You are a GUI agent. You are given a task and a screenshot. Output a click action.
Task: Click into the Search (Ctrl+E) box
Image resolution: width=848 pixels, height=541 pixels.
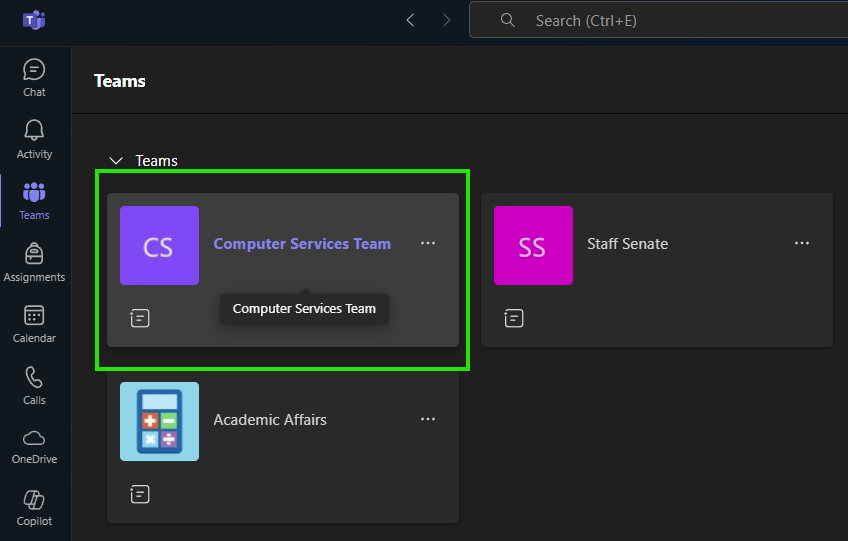[658, 21]
